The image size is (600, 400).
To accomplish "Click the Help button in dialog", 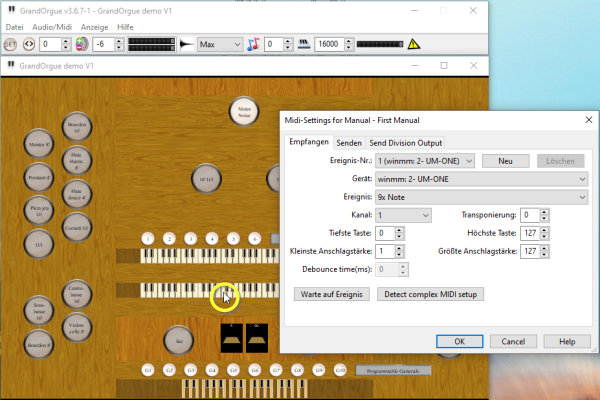I will tap(567, 341).
